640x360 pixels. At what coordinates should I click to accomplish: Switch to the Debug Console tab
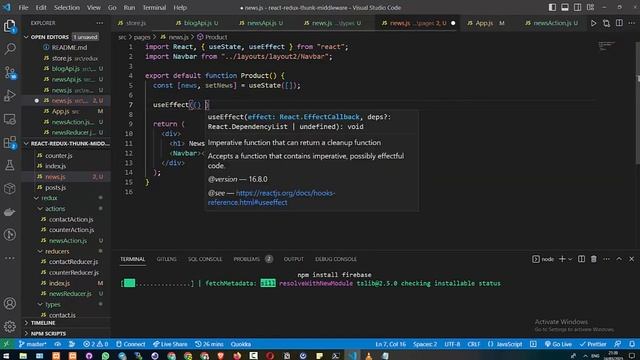click(x=336, y=259)
